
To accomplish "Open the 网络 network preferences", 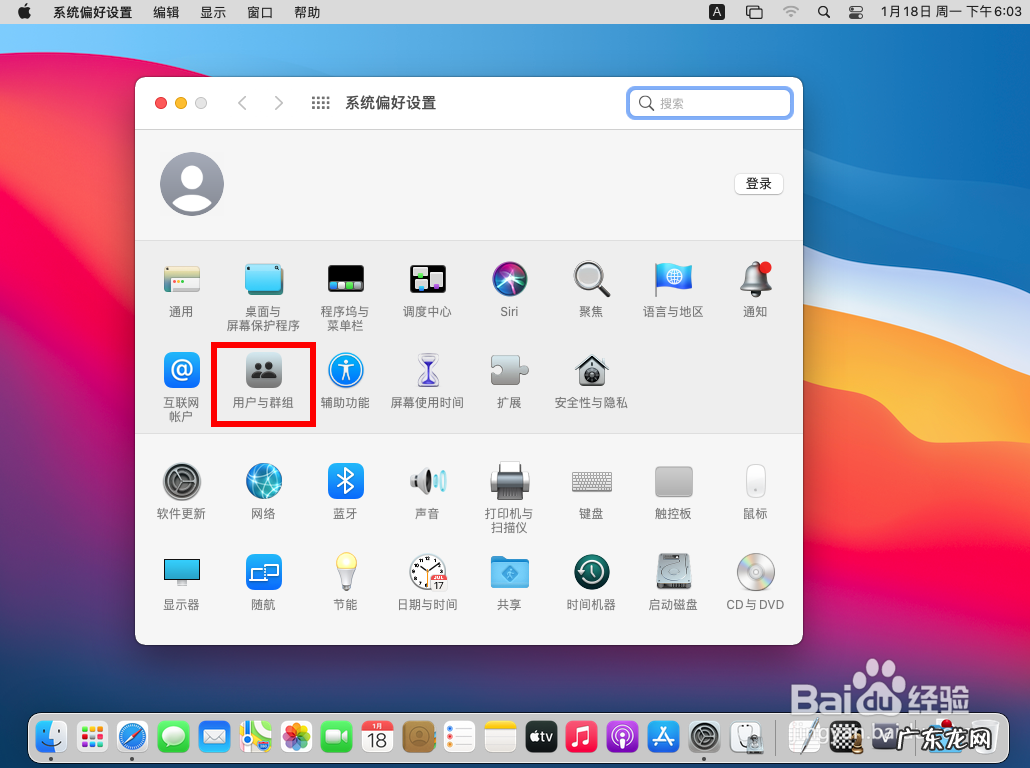I will 263,481.
